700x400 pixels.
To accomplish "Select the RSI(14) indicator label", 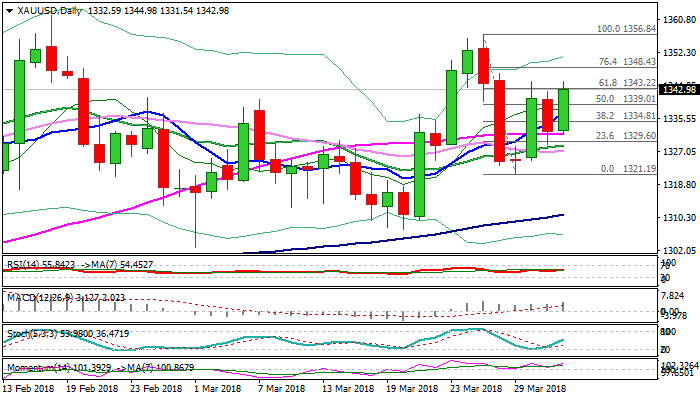I will click(x=78, y=264).
